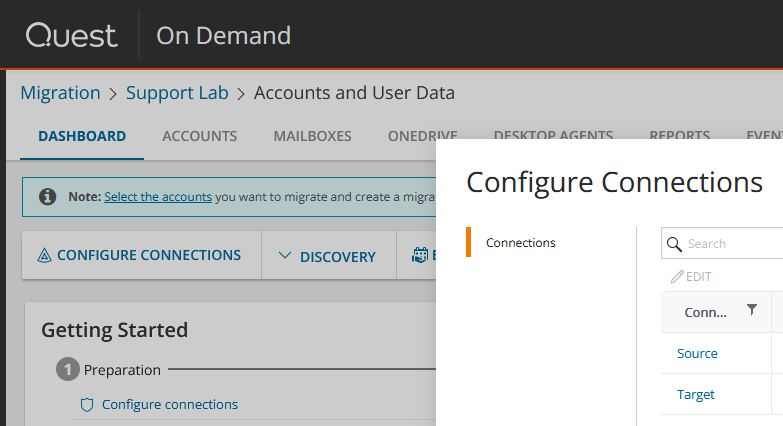Open the Accounts tab
783x426 pixels.
pos(199,136)
